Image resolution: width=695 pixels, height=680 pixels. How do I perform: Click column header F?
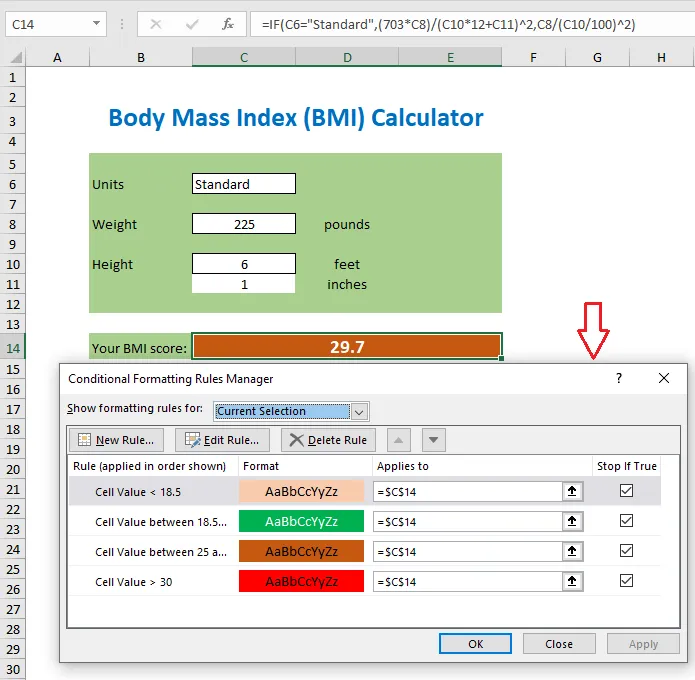click(x=533, y=58)
